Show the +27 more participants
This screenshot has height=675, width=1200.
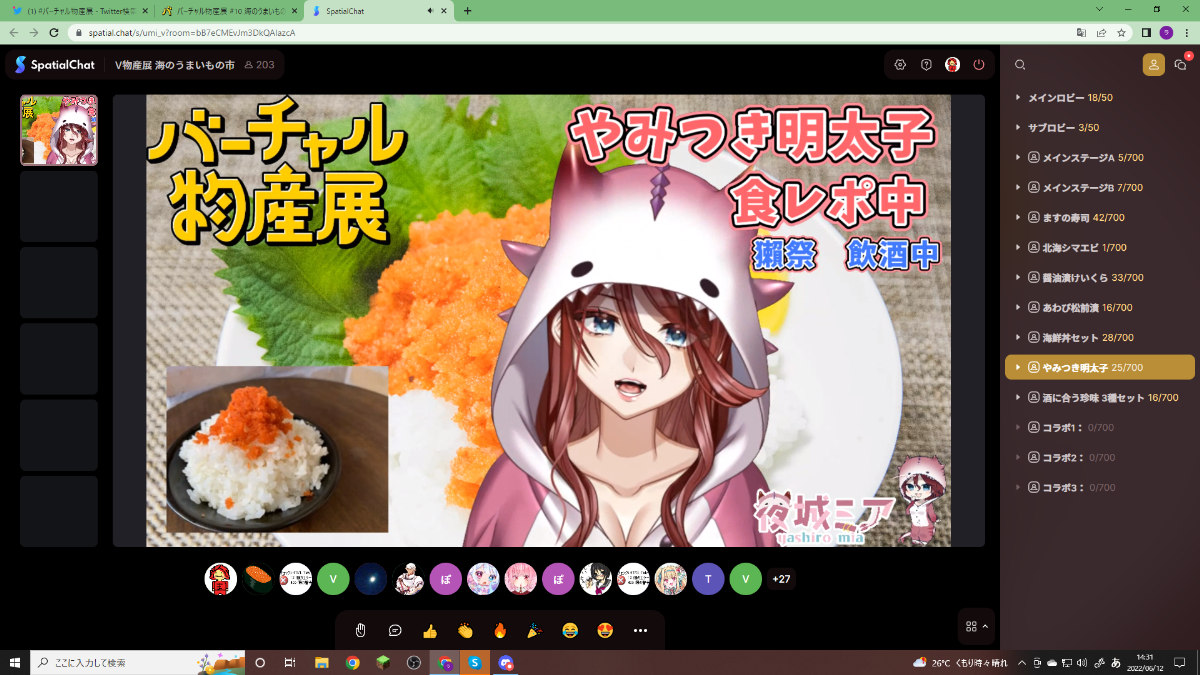click(781, 579)
